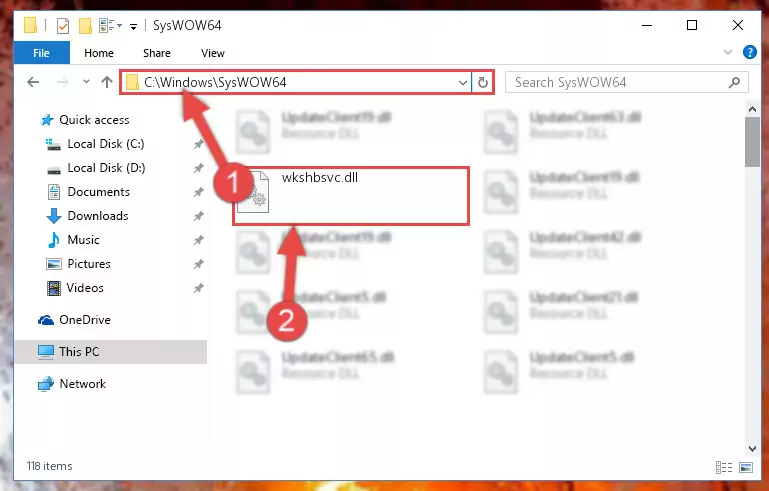Click the address bar path C:\Windows\SysWOW64

(x=215, y=82)
